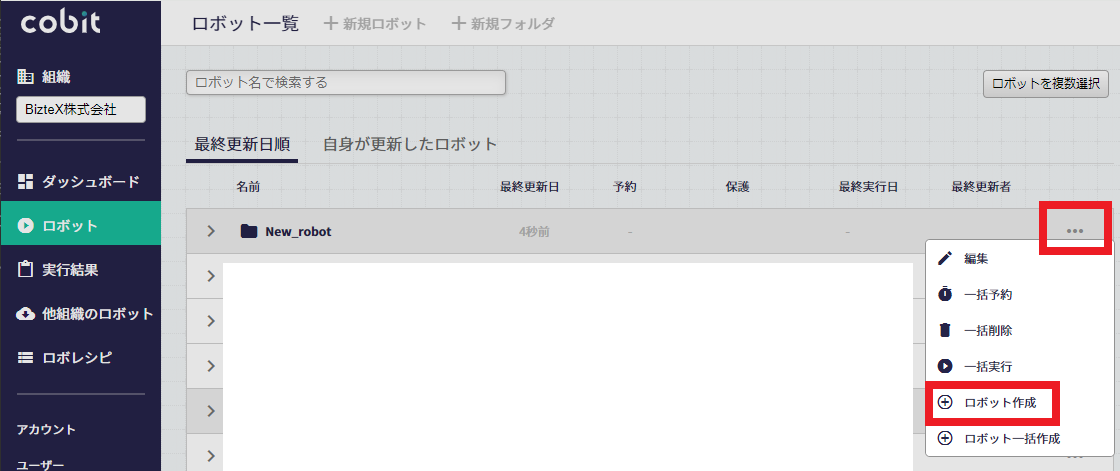Screen dimensions: 1120x471
Task: Click the clipboard icon for 実行結果
Action: coord(26,269)
